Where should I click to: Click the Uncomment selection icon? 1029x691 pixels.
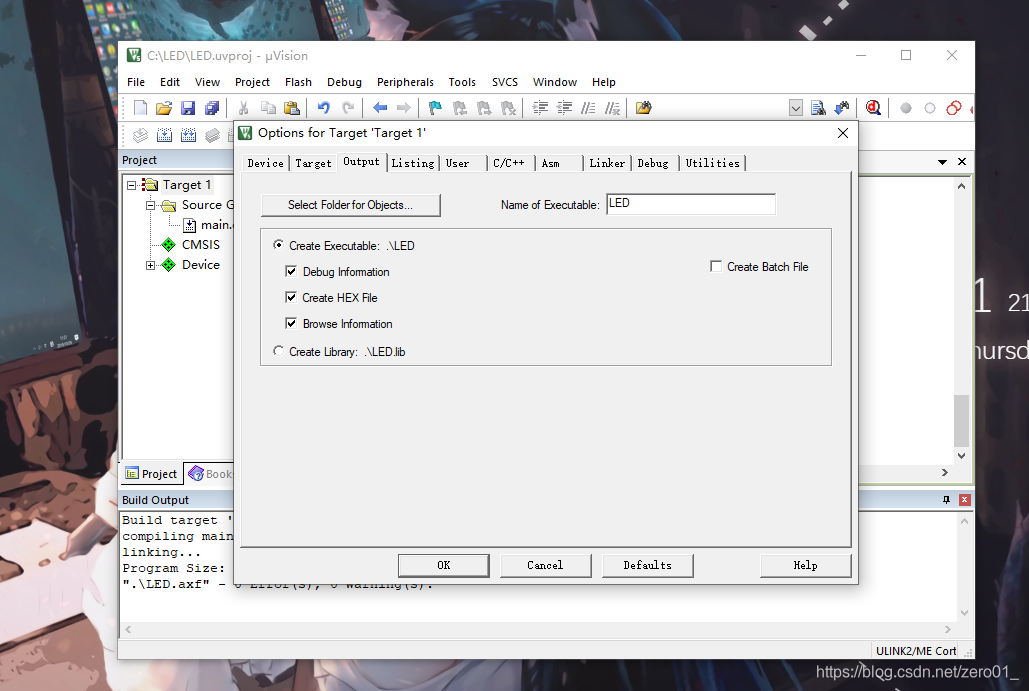[612, 108]
